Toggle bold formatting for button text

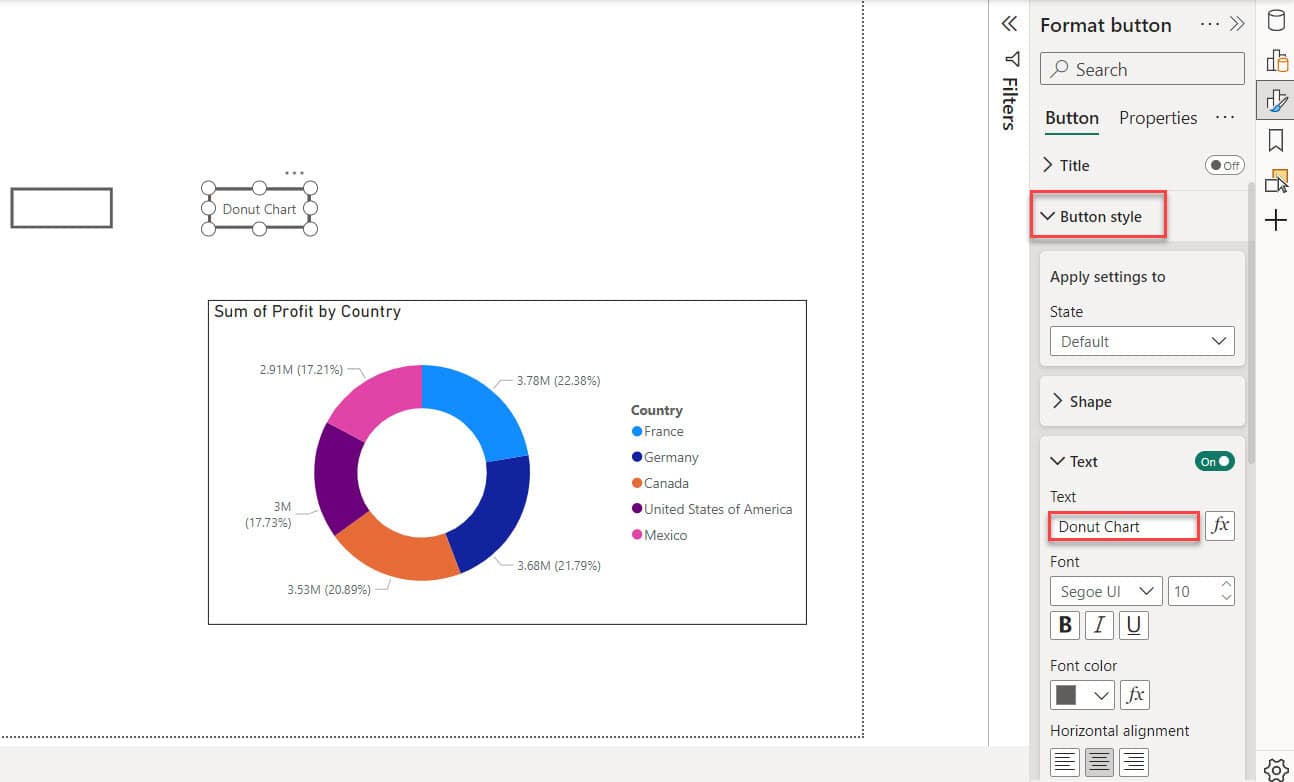pos(1065,625)
